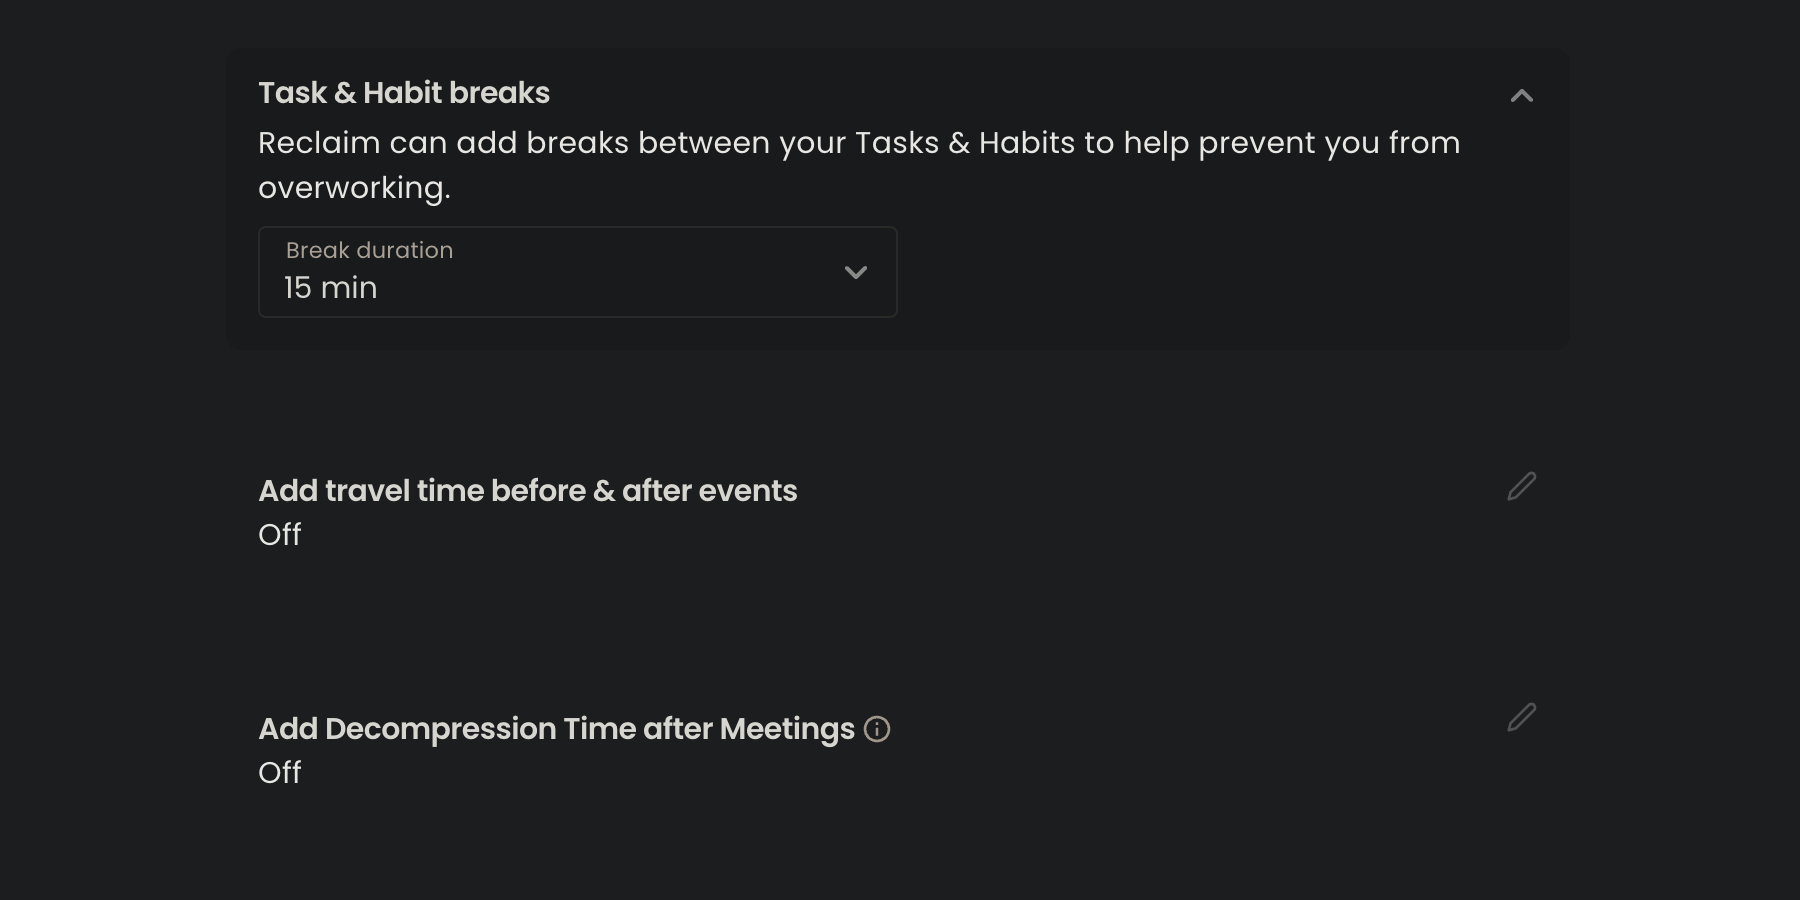
Task: Click the word 'Meetings' in Decompression heading
Action: (787, 729)
